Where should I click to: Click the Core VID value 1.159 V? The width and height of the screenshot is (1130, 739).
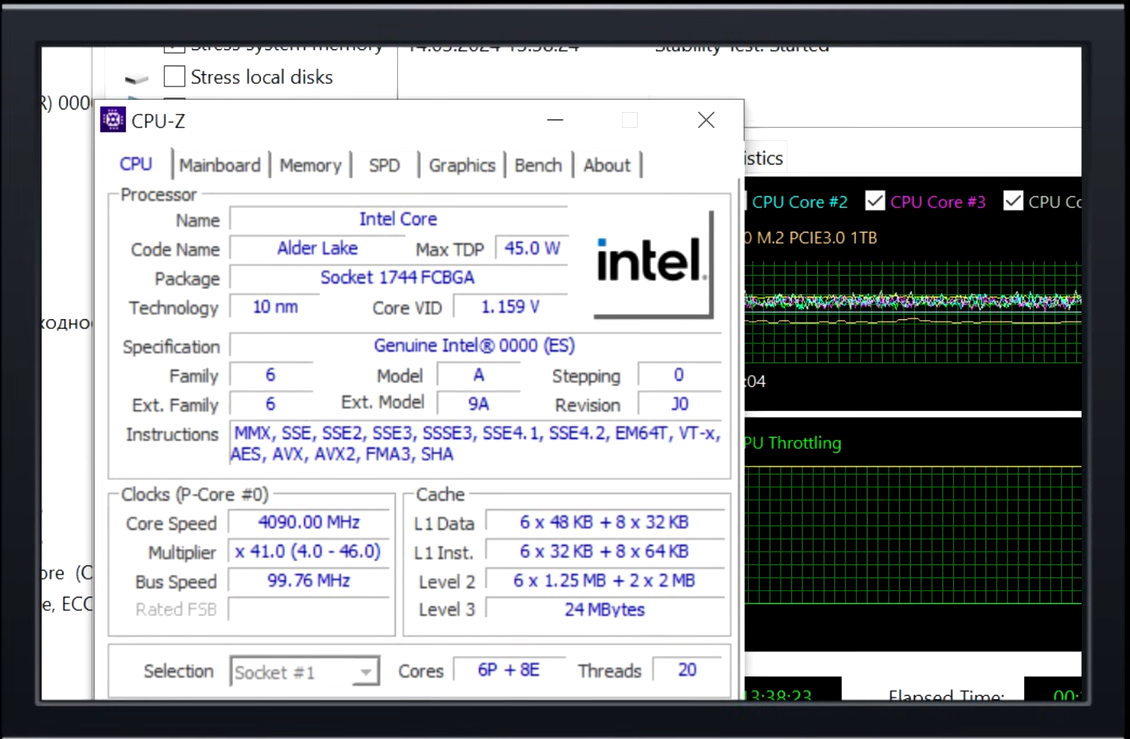coord(510,307)
